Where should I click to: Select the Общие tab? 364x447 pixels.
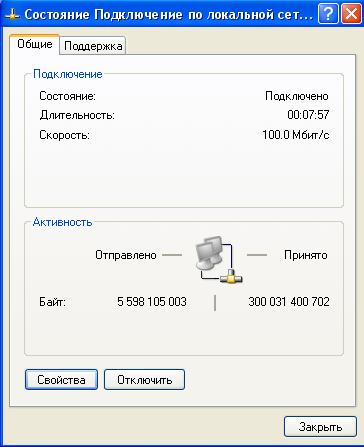pyautogui.click(x=35, y=44)
